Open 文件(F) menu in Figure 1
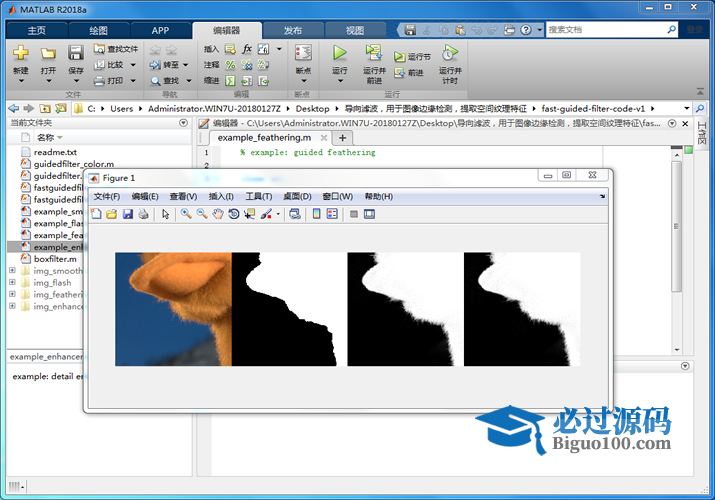This screenshot has height=500, width=715. coord(107,196)
